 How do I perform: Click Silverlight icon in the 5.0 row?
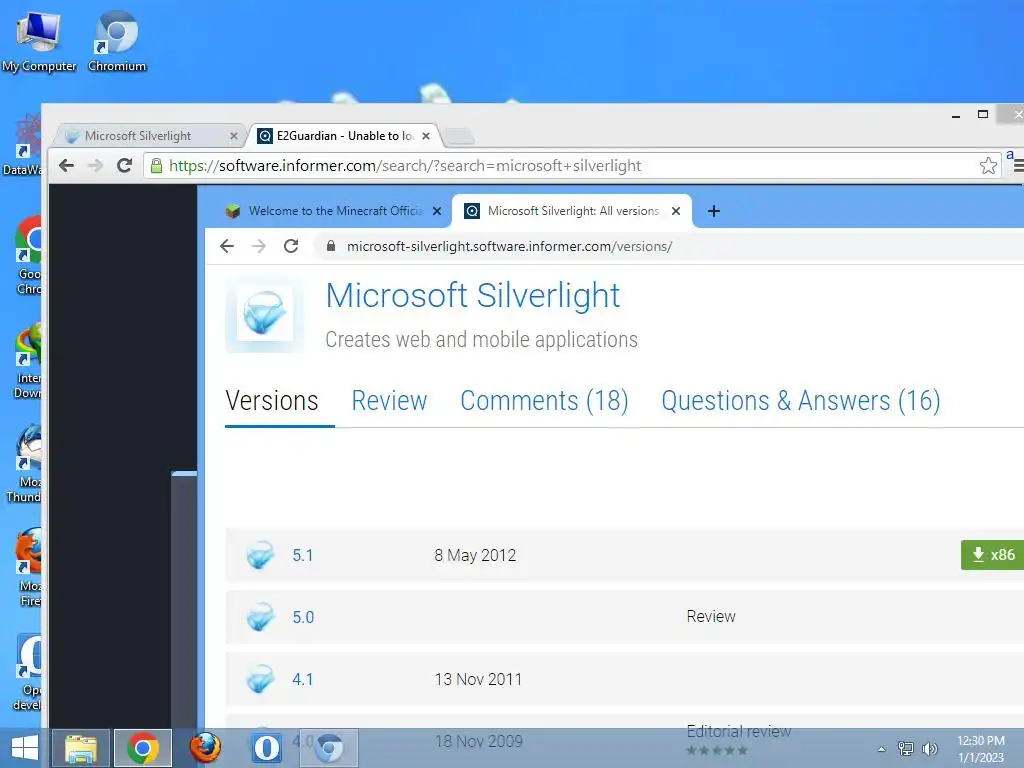click(260, 616)
